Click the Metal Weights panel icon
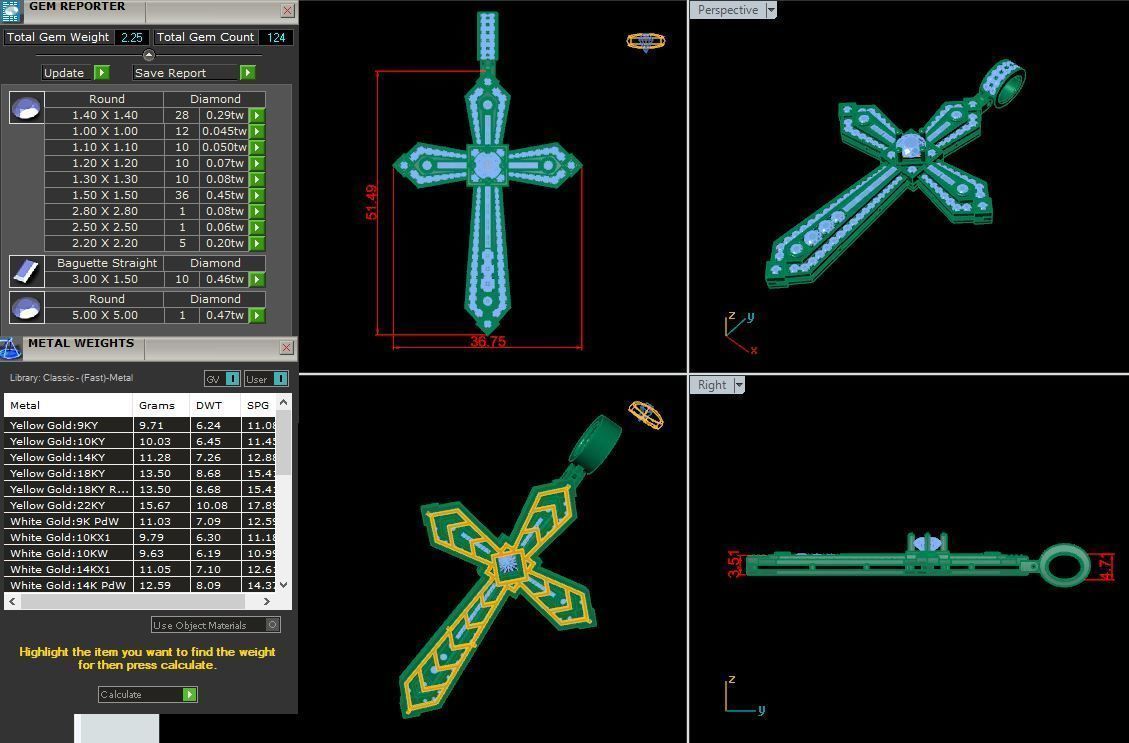 tap(10, 348)
